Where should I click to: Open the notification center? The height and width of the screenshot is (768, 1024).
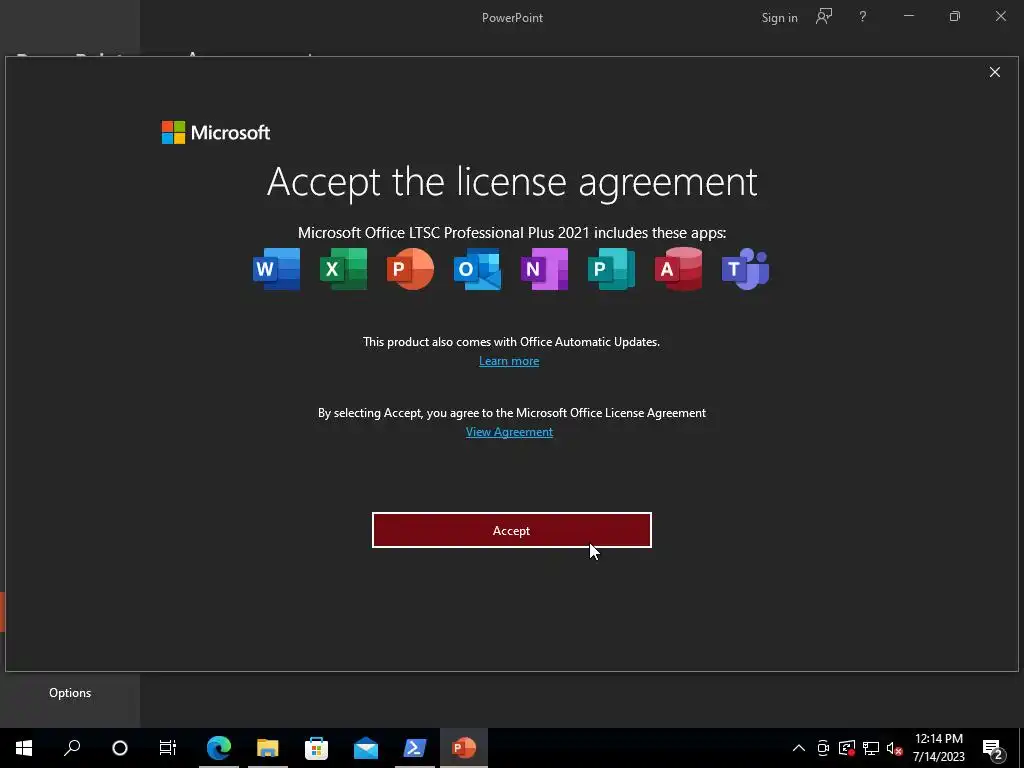(x=993, y=749)
